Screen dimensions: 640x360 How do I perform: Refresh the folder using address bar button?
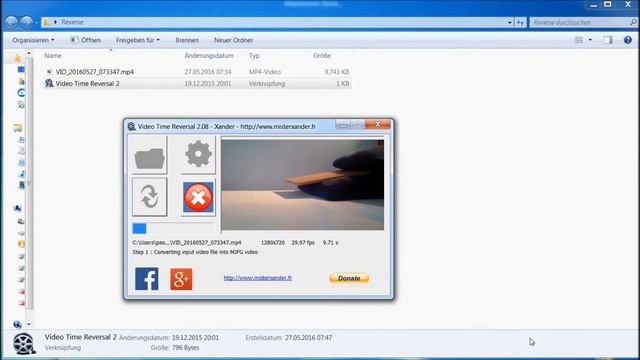pyautogui.click(x=520, y=22)
